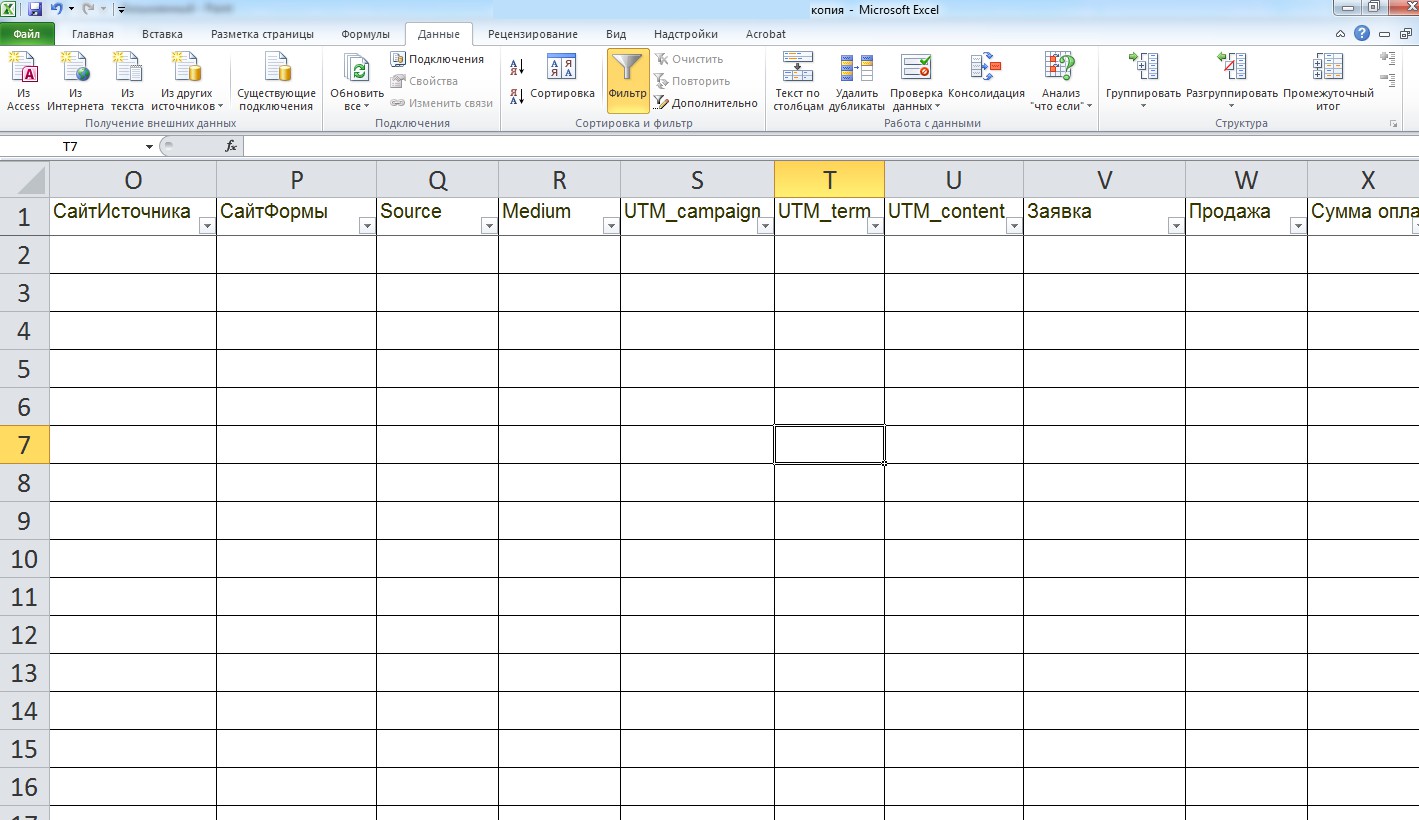Screen dimensions: 1419x820
Task: Click Refresh All (Обновить все)
Action: (x=357, y=82)
